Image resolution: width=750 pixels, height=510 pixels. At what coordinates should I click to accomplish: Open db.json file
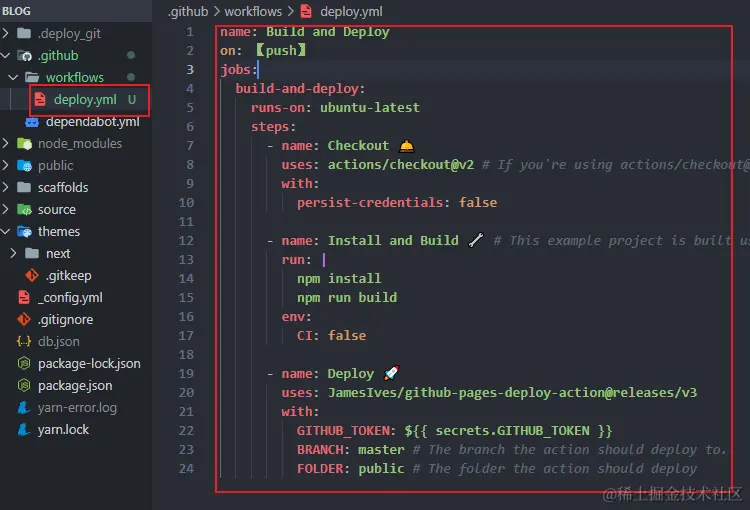coord(59,342)
